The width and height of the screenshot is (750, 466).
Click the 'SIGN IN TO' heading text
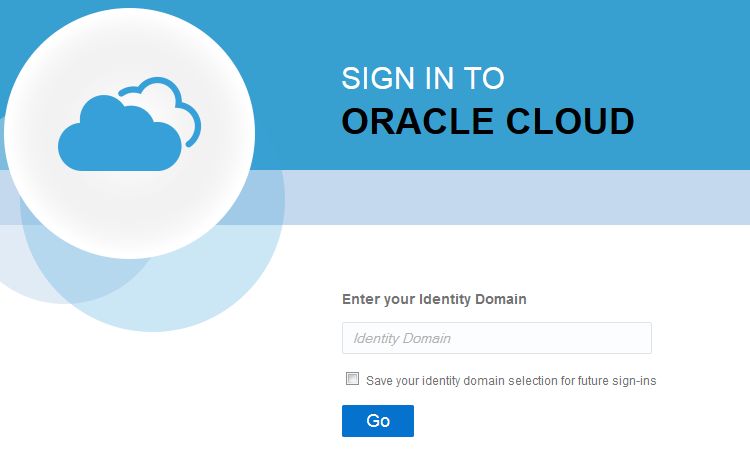(423, 78)
